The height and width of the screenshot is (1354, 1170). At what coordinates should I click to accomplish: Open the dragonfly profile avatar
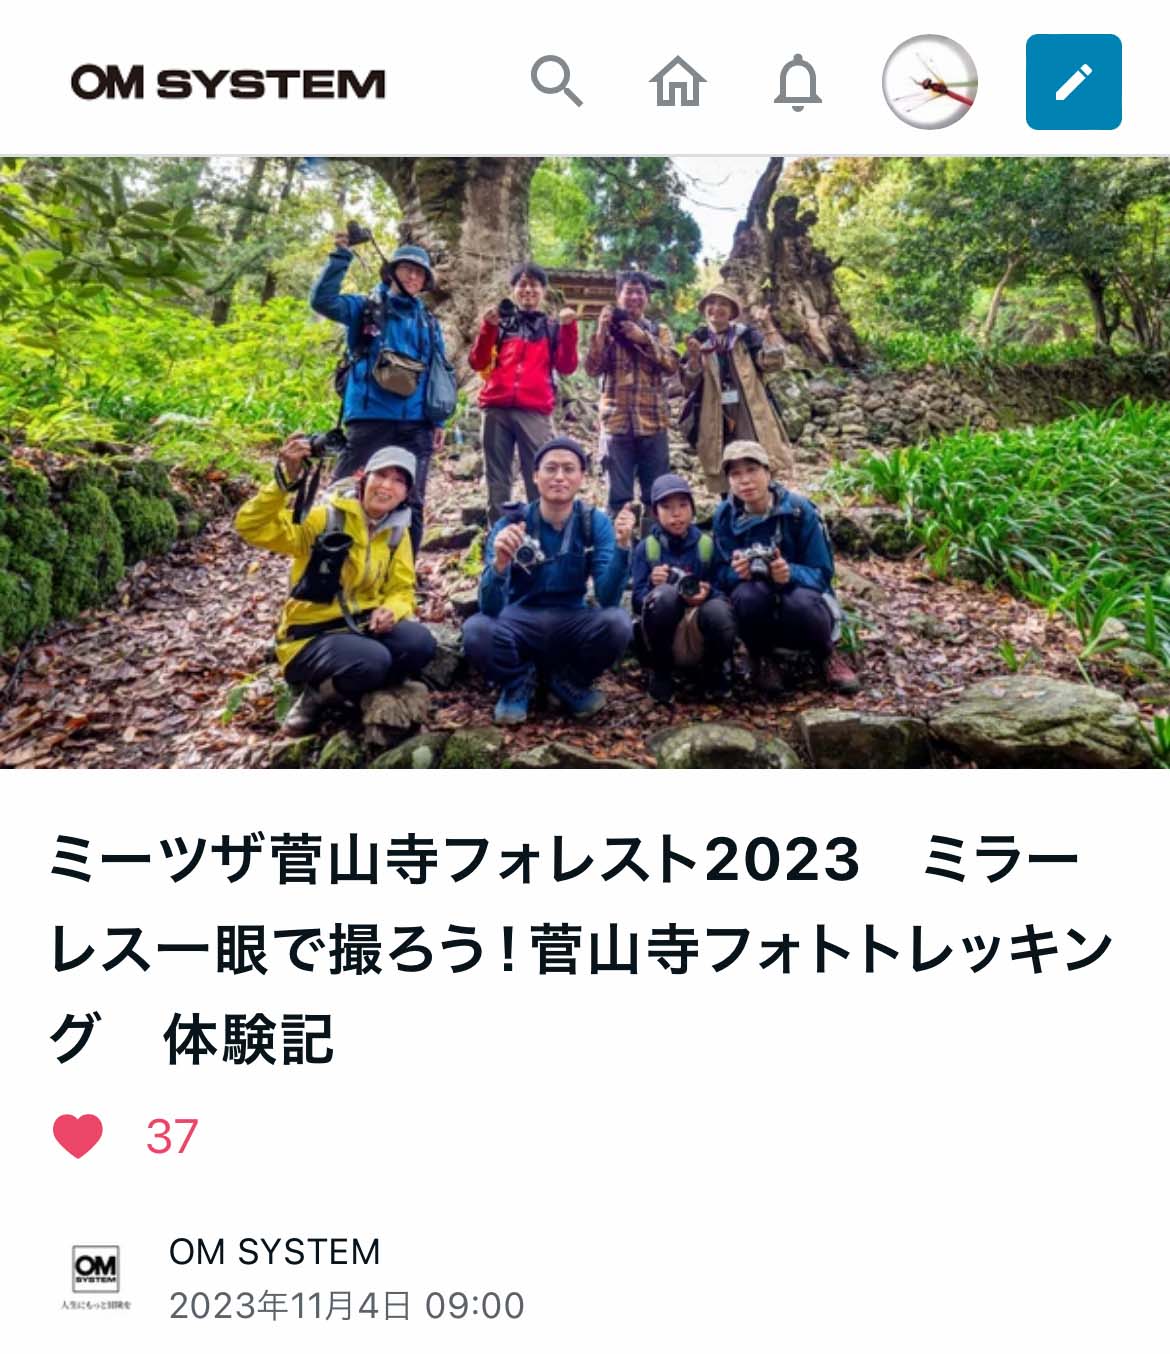(930, 82)
